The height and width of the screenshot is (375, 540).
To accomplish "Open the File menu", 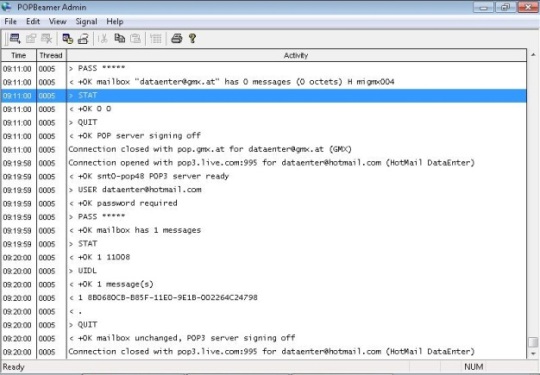I will click(10, 22).
